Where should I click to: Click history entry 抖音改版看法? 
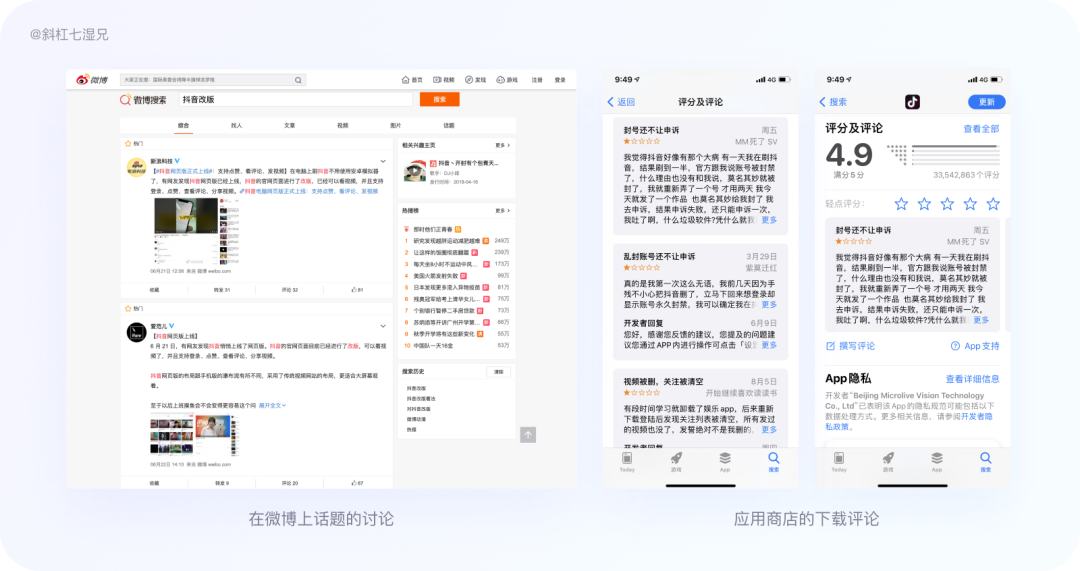click(421, 399)
